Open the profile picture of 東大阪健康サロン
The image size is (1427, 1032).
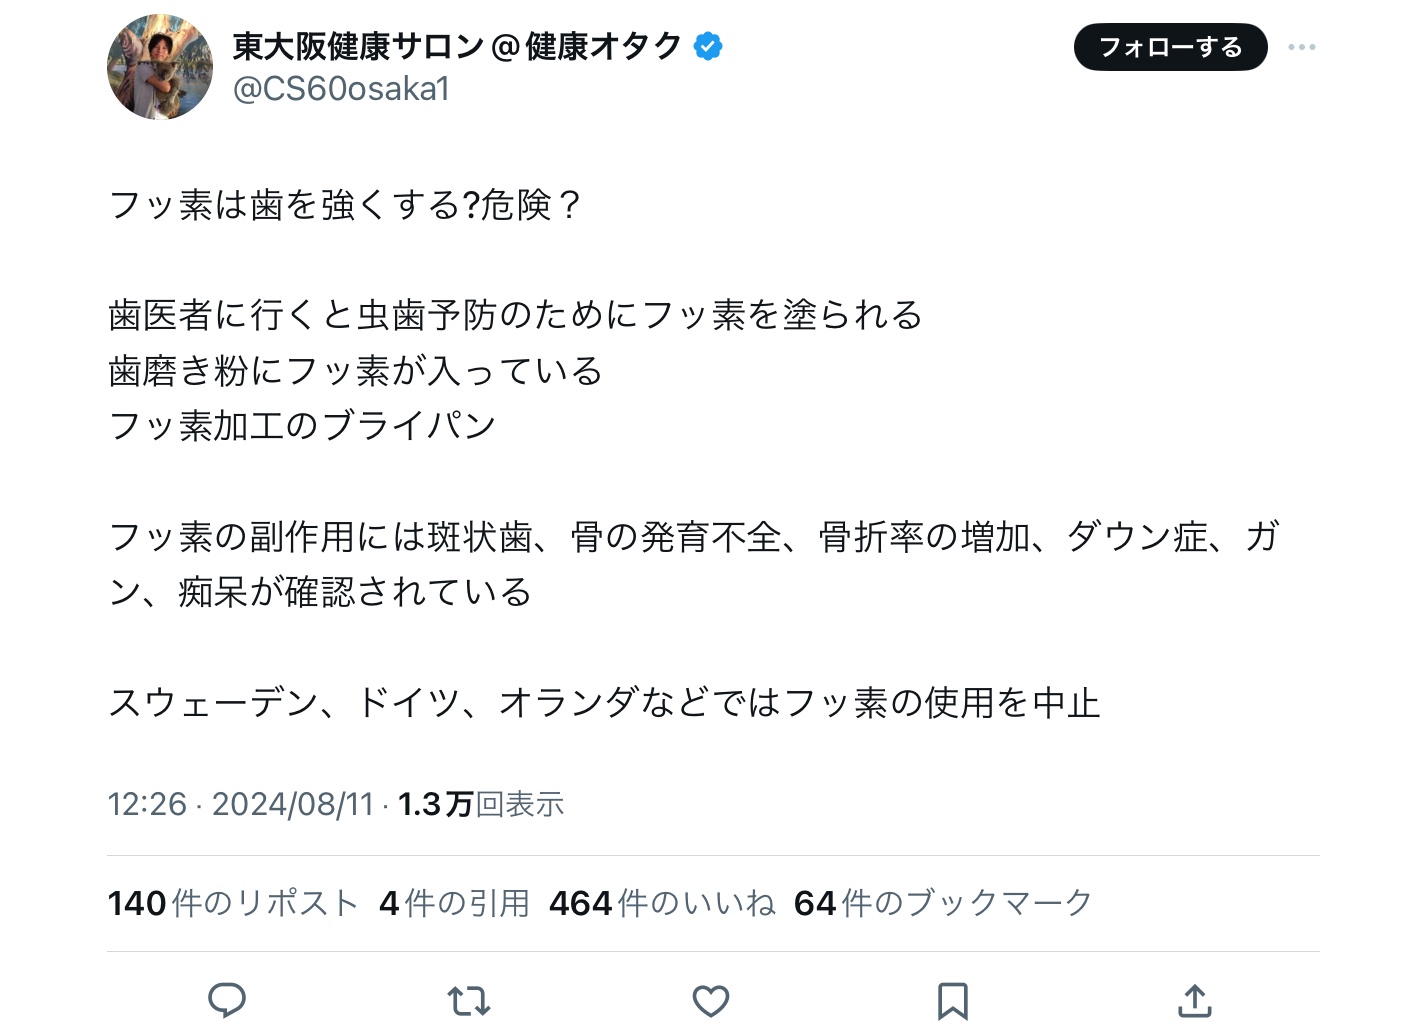160,67
